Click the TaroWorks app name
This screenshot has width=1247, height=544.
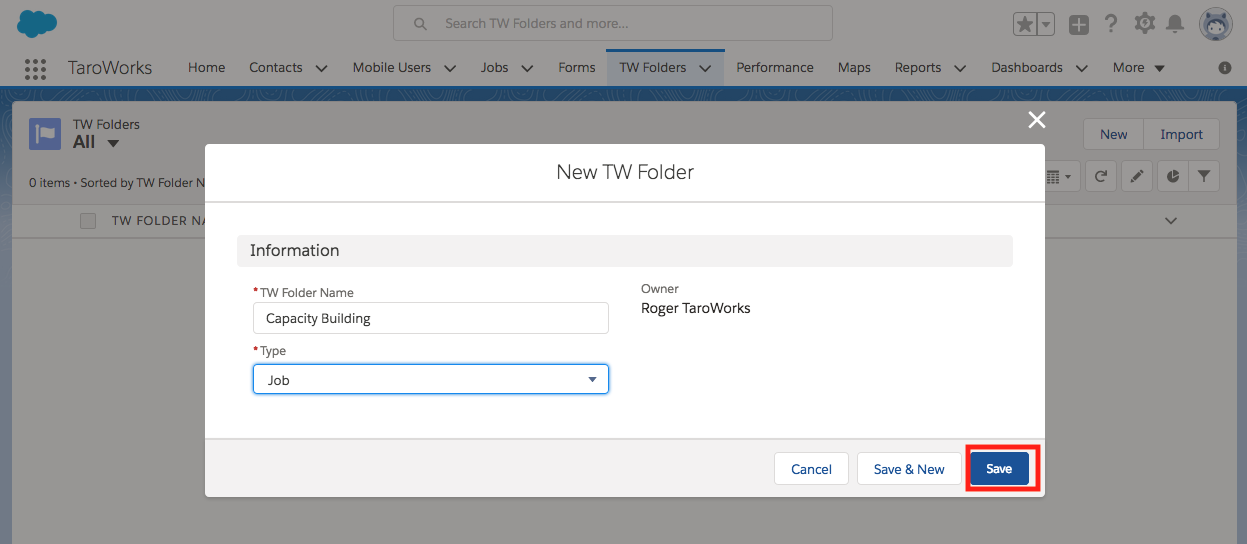[110, 68]
